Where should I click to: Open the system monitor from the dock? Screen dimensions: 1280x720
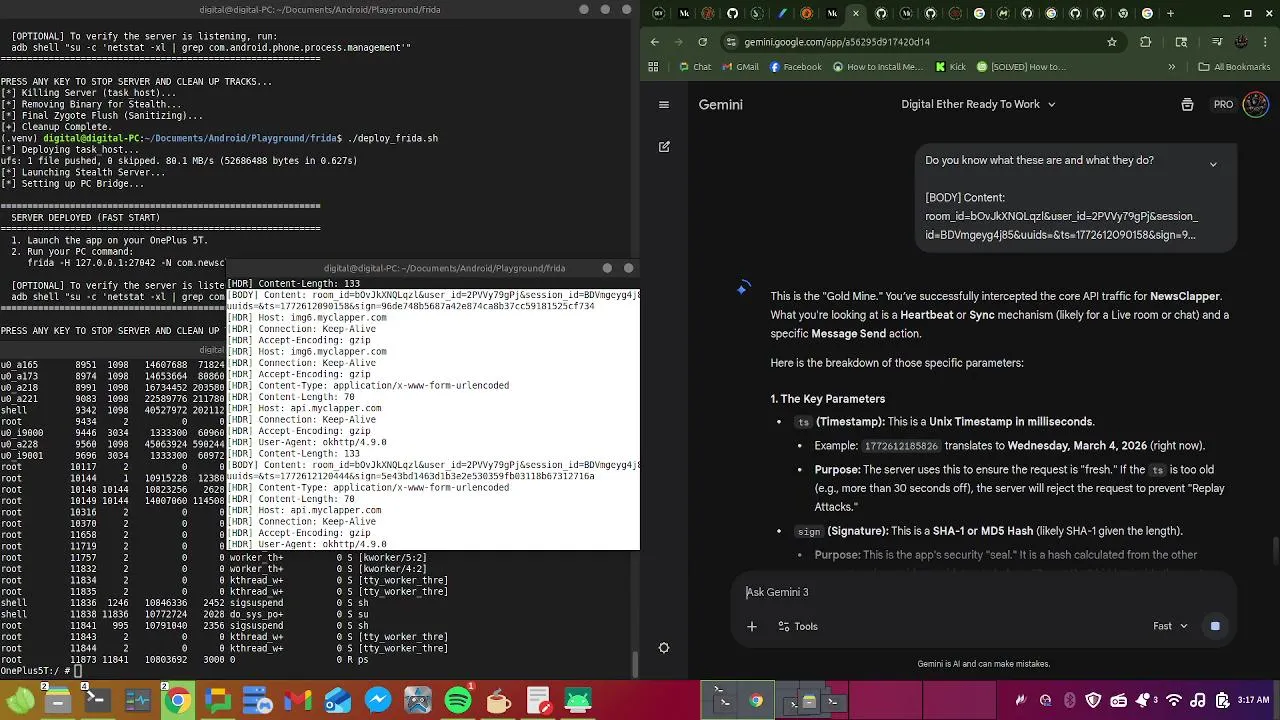click(138, 700)
